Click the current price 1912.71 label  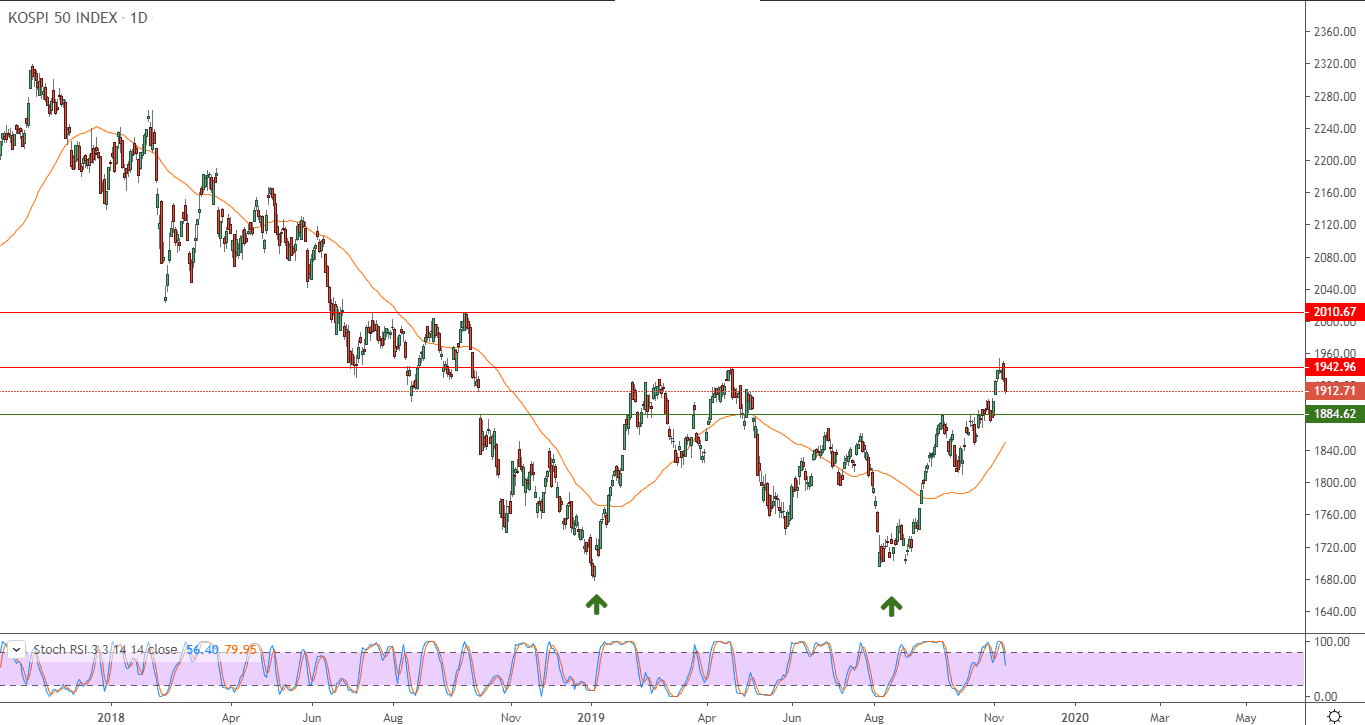[x=1336, y=391]
